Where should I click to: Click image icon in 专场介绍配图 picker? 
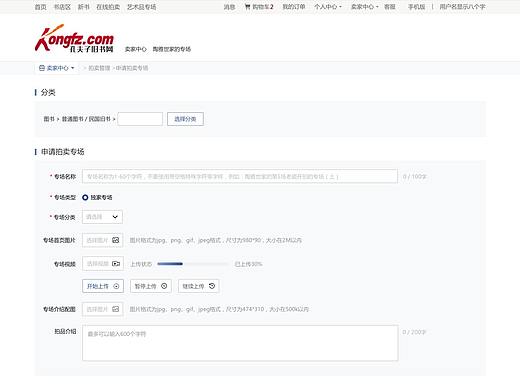(116, 309)
